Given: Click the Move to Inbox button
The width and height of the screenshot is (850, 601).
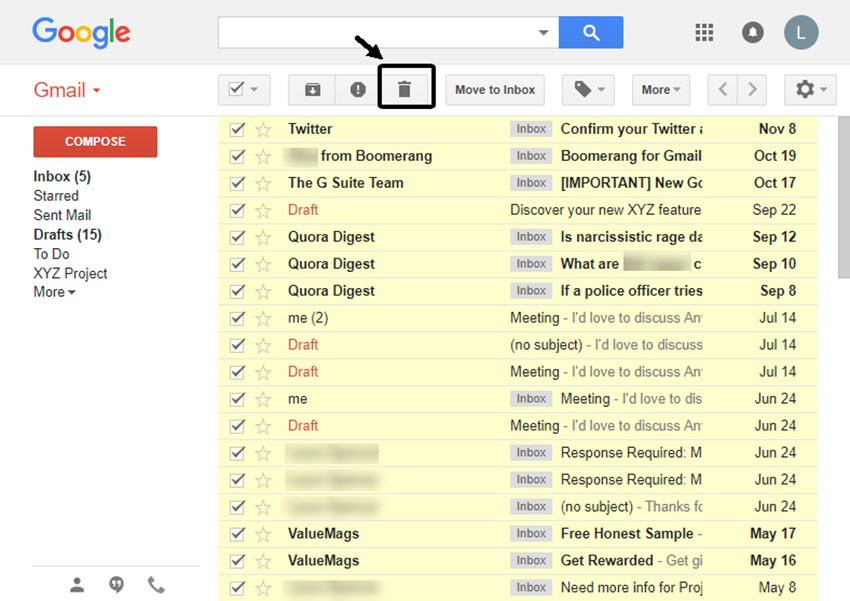Looking at the screenshot, I should coord(494,89).
